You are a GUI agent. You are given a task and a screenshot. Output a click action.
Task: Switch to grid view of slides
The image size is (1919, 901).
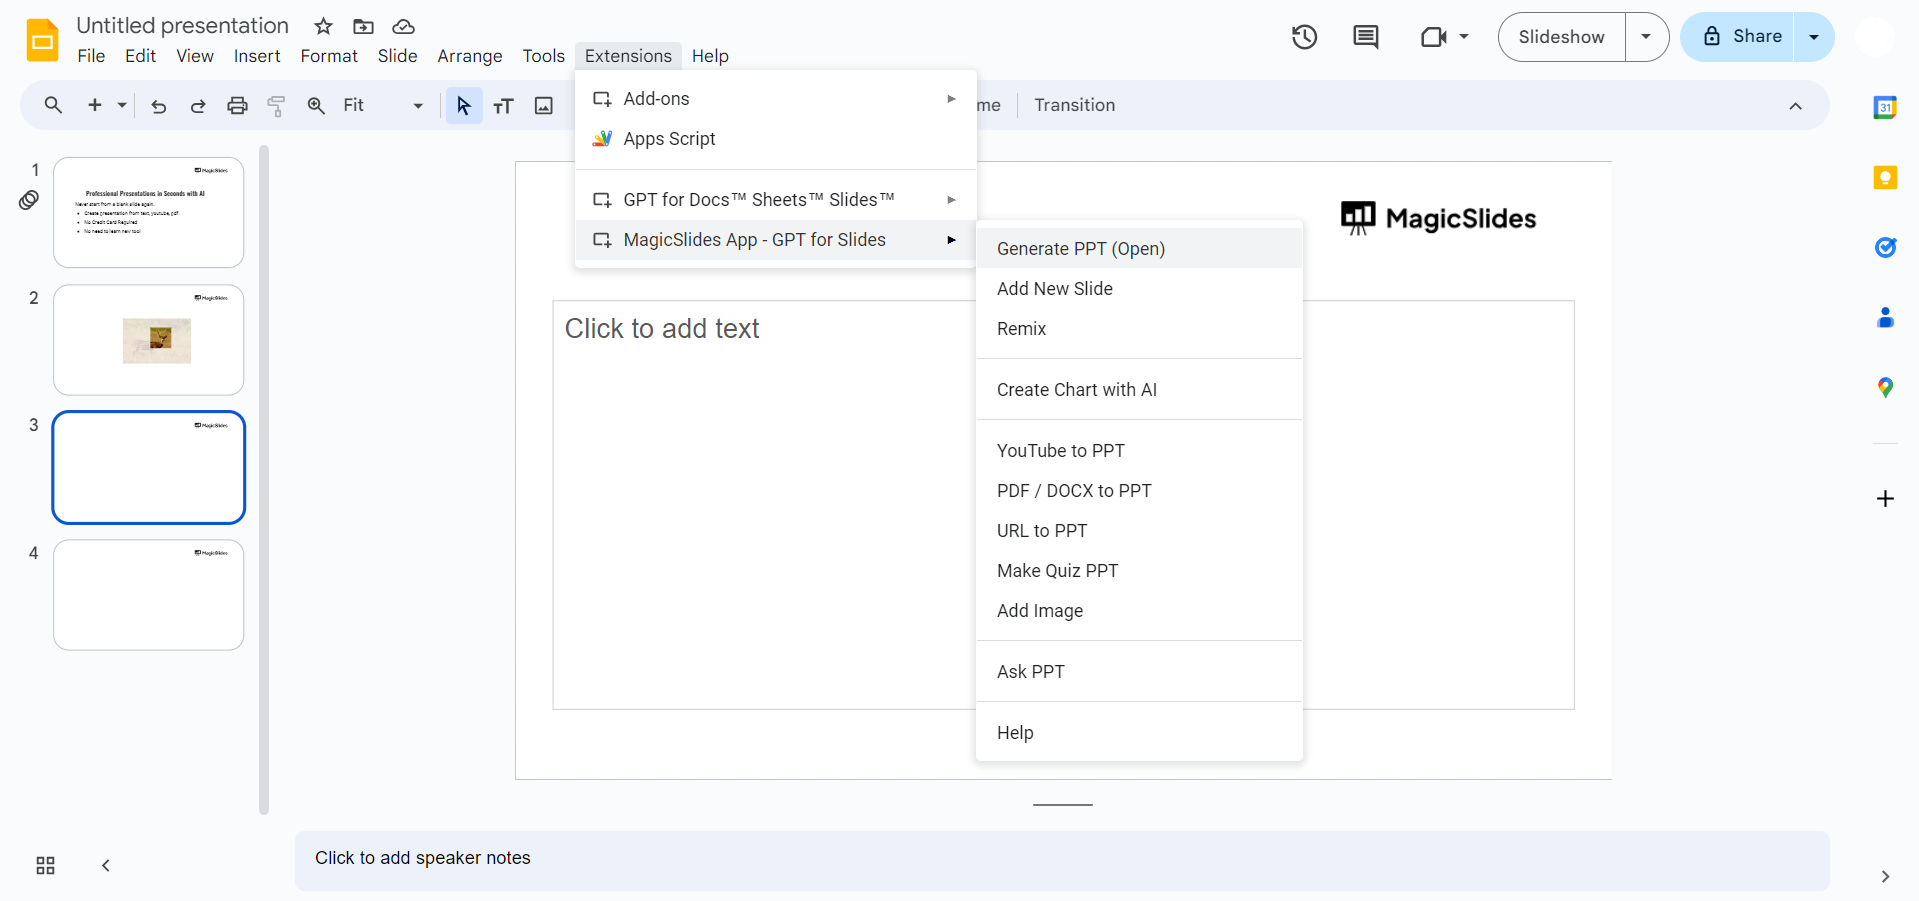(x=45, y=866)
